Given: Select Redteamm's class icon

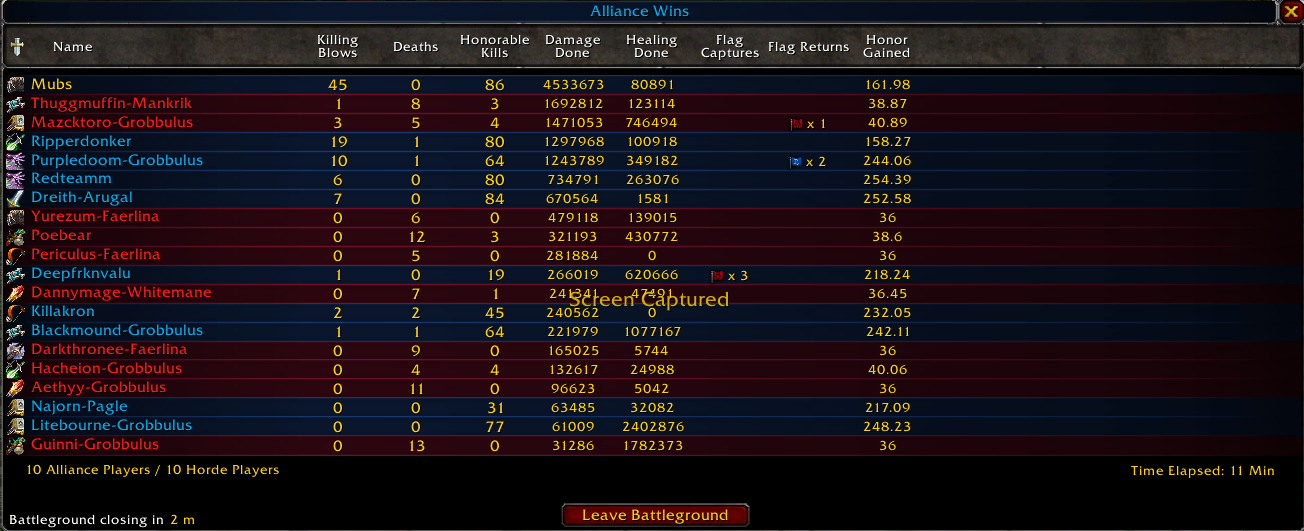Looking at the screenshot, I should point(15,180).
